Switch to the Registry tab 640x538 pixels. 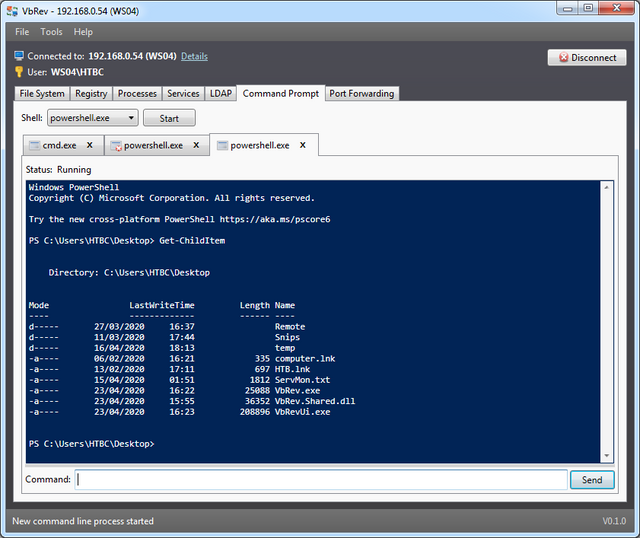(91, 93)
